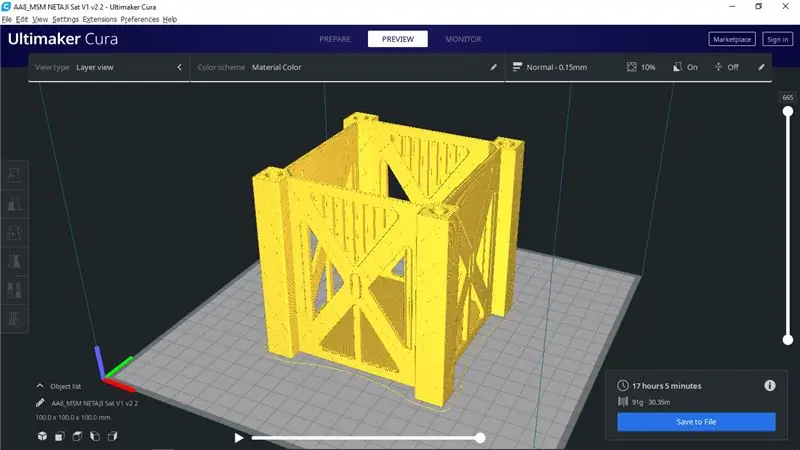Play the layer simulation
This screenshot has width=800, height=450.
point(238,437)
